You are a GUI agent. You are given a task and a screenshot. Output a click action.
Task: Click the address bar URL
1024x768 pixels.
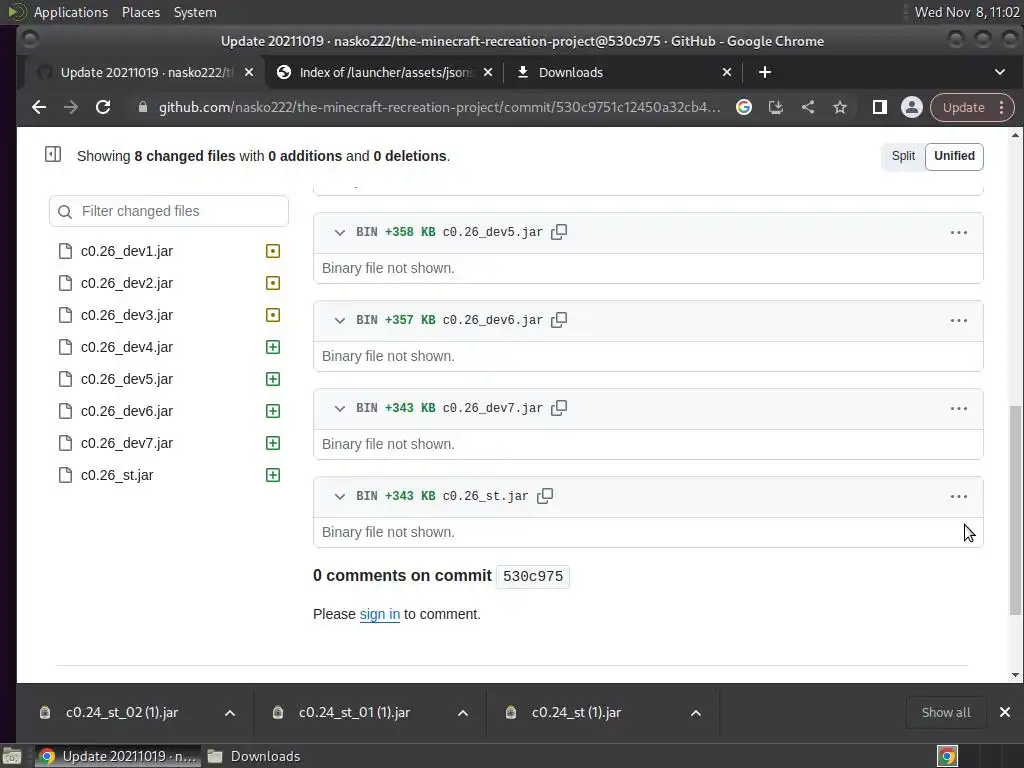click(x=439, y=107)
